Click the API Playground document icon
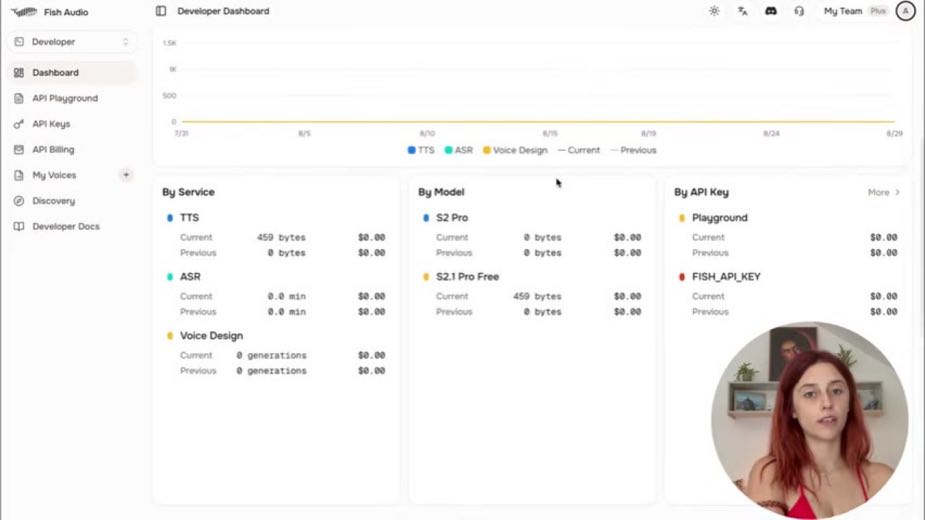This screenshot has height=520, width=925. pyautogui.click(x=19, y=98)
